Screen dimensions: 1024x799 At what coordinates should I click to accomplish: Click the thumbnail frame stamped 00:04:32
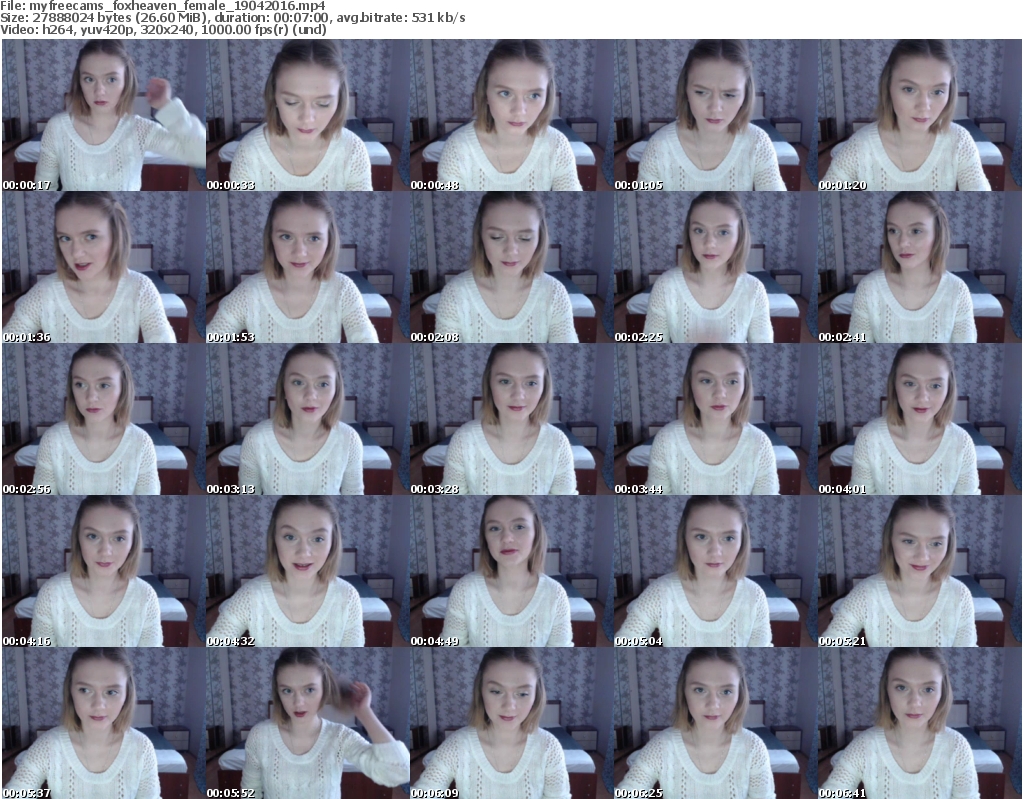point(308,571)
